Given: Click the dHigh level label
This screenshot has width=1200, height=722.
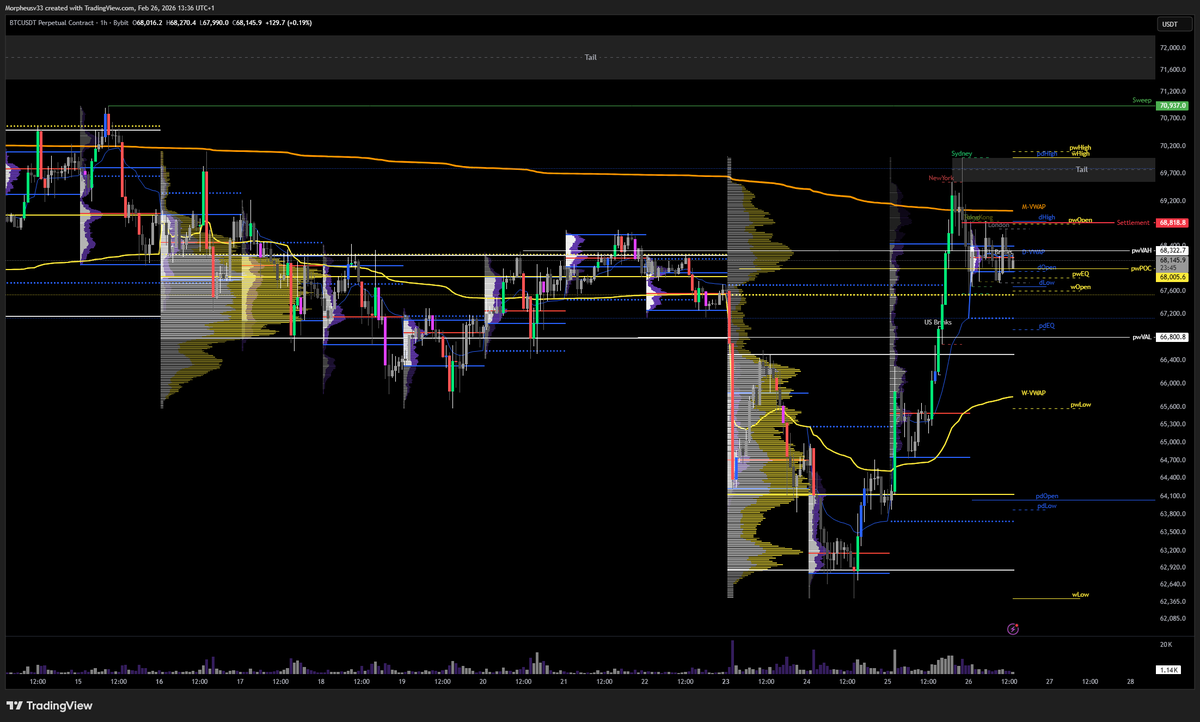Looking at the screenshot, I should coord(1047,217).
